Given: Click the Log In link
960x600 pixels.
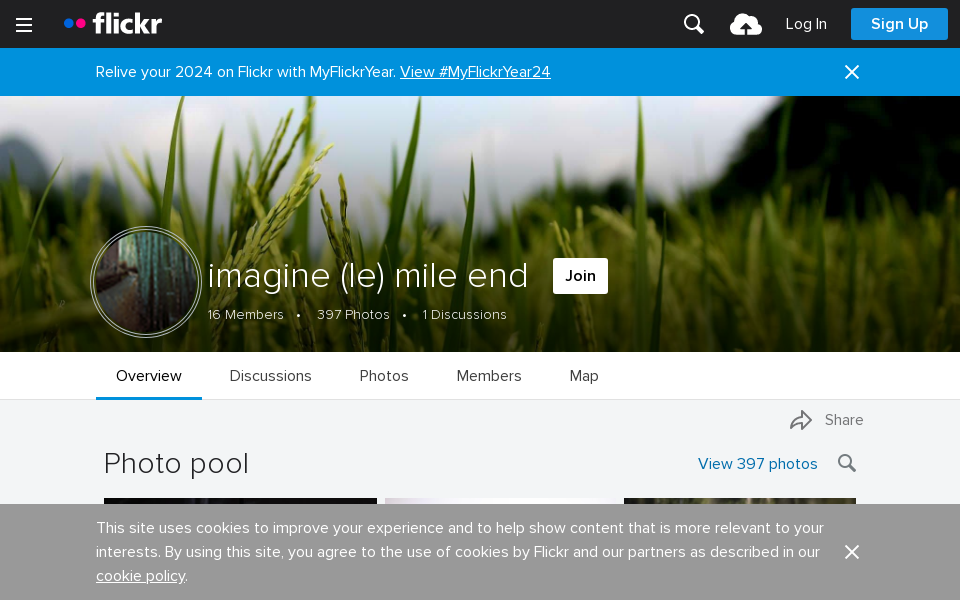Looking at the screenshot, I should tap(806, 24).
